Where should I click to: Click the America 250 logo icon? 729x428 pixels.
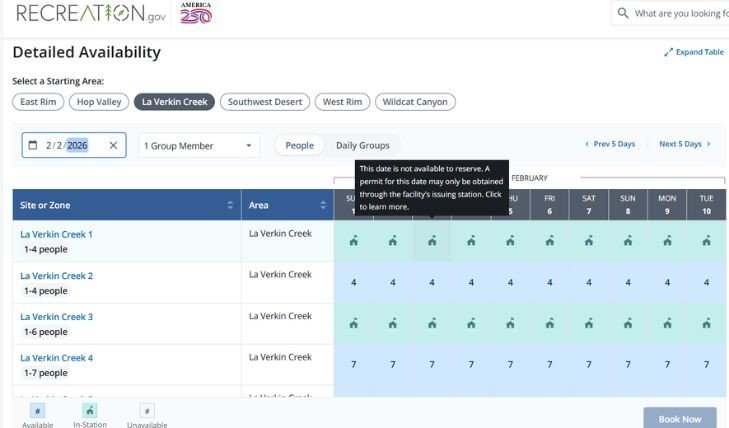click(x=196, y=13)
